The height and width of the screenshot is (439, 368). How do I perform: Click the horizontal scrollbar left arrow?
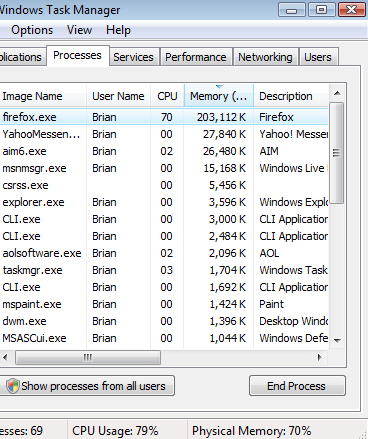[x=5, y=357]
